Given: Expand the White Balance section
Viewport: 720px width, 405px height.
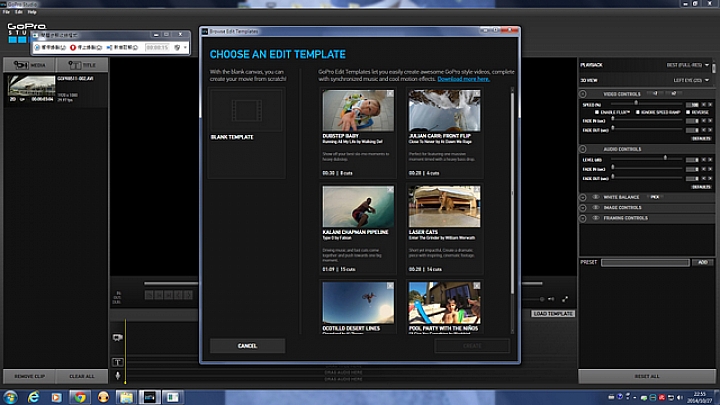Looking at the screenshot, I should [x=583, y=197].
